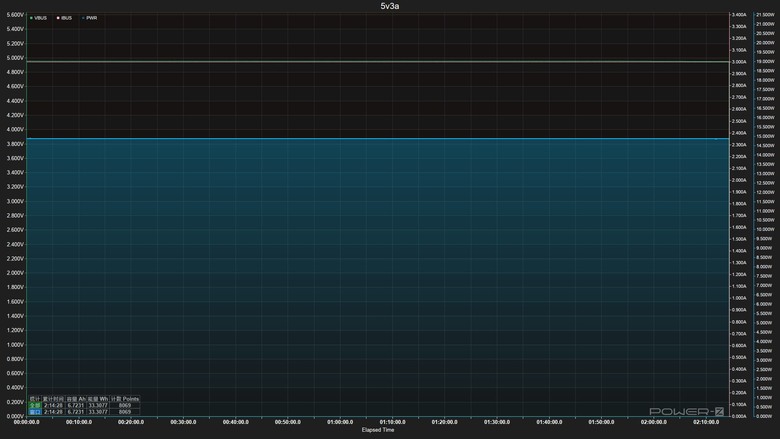
Task: Click the 02:00:00.0 time axis label
Action: point(654,422)
